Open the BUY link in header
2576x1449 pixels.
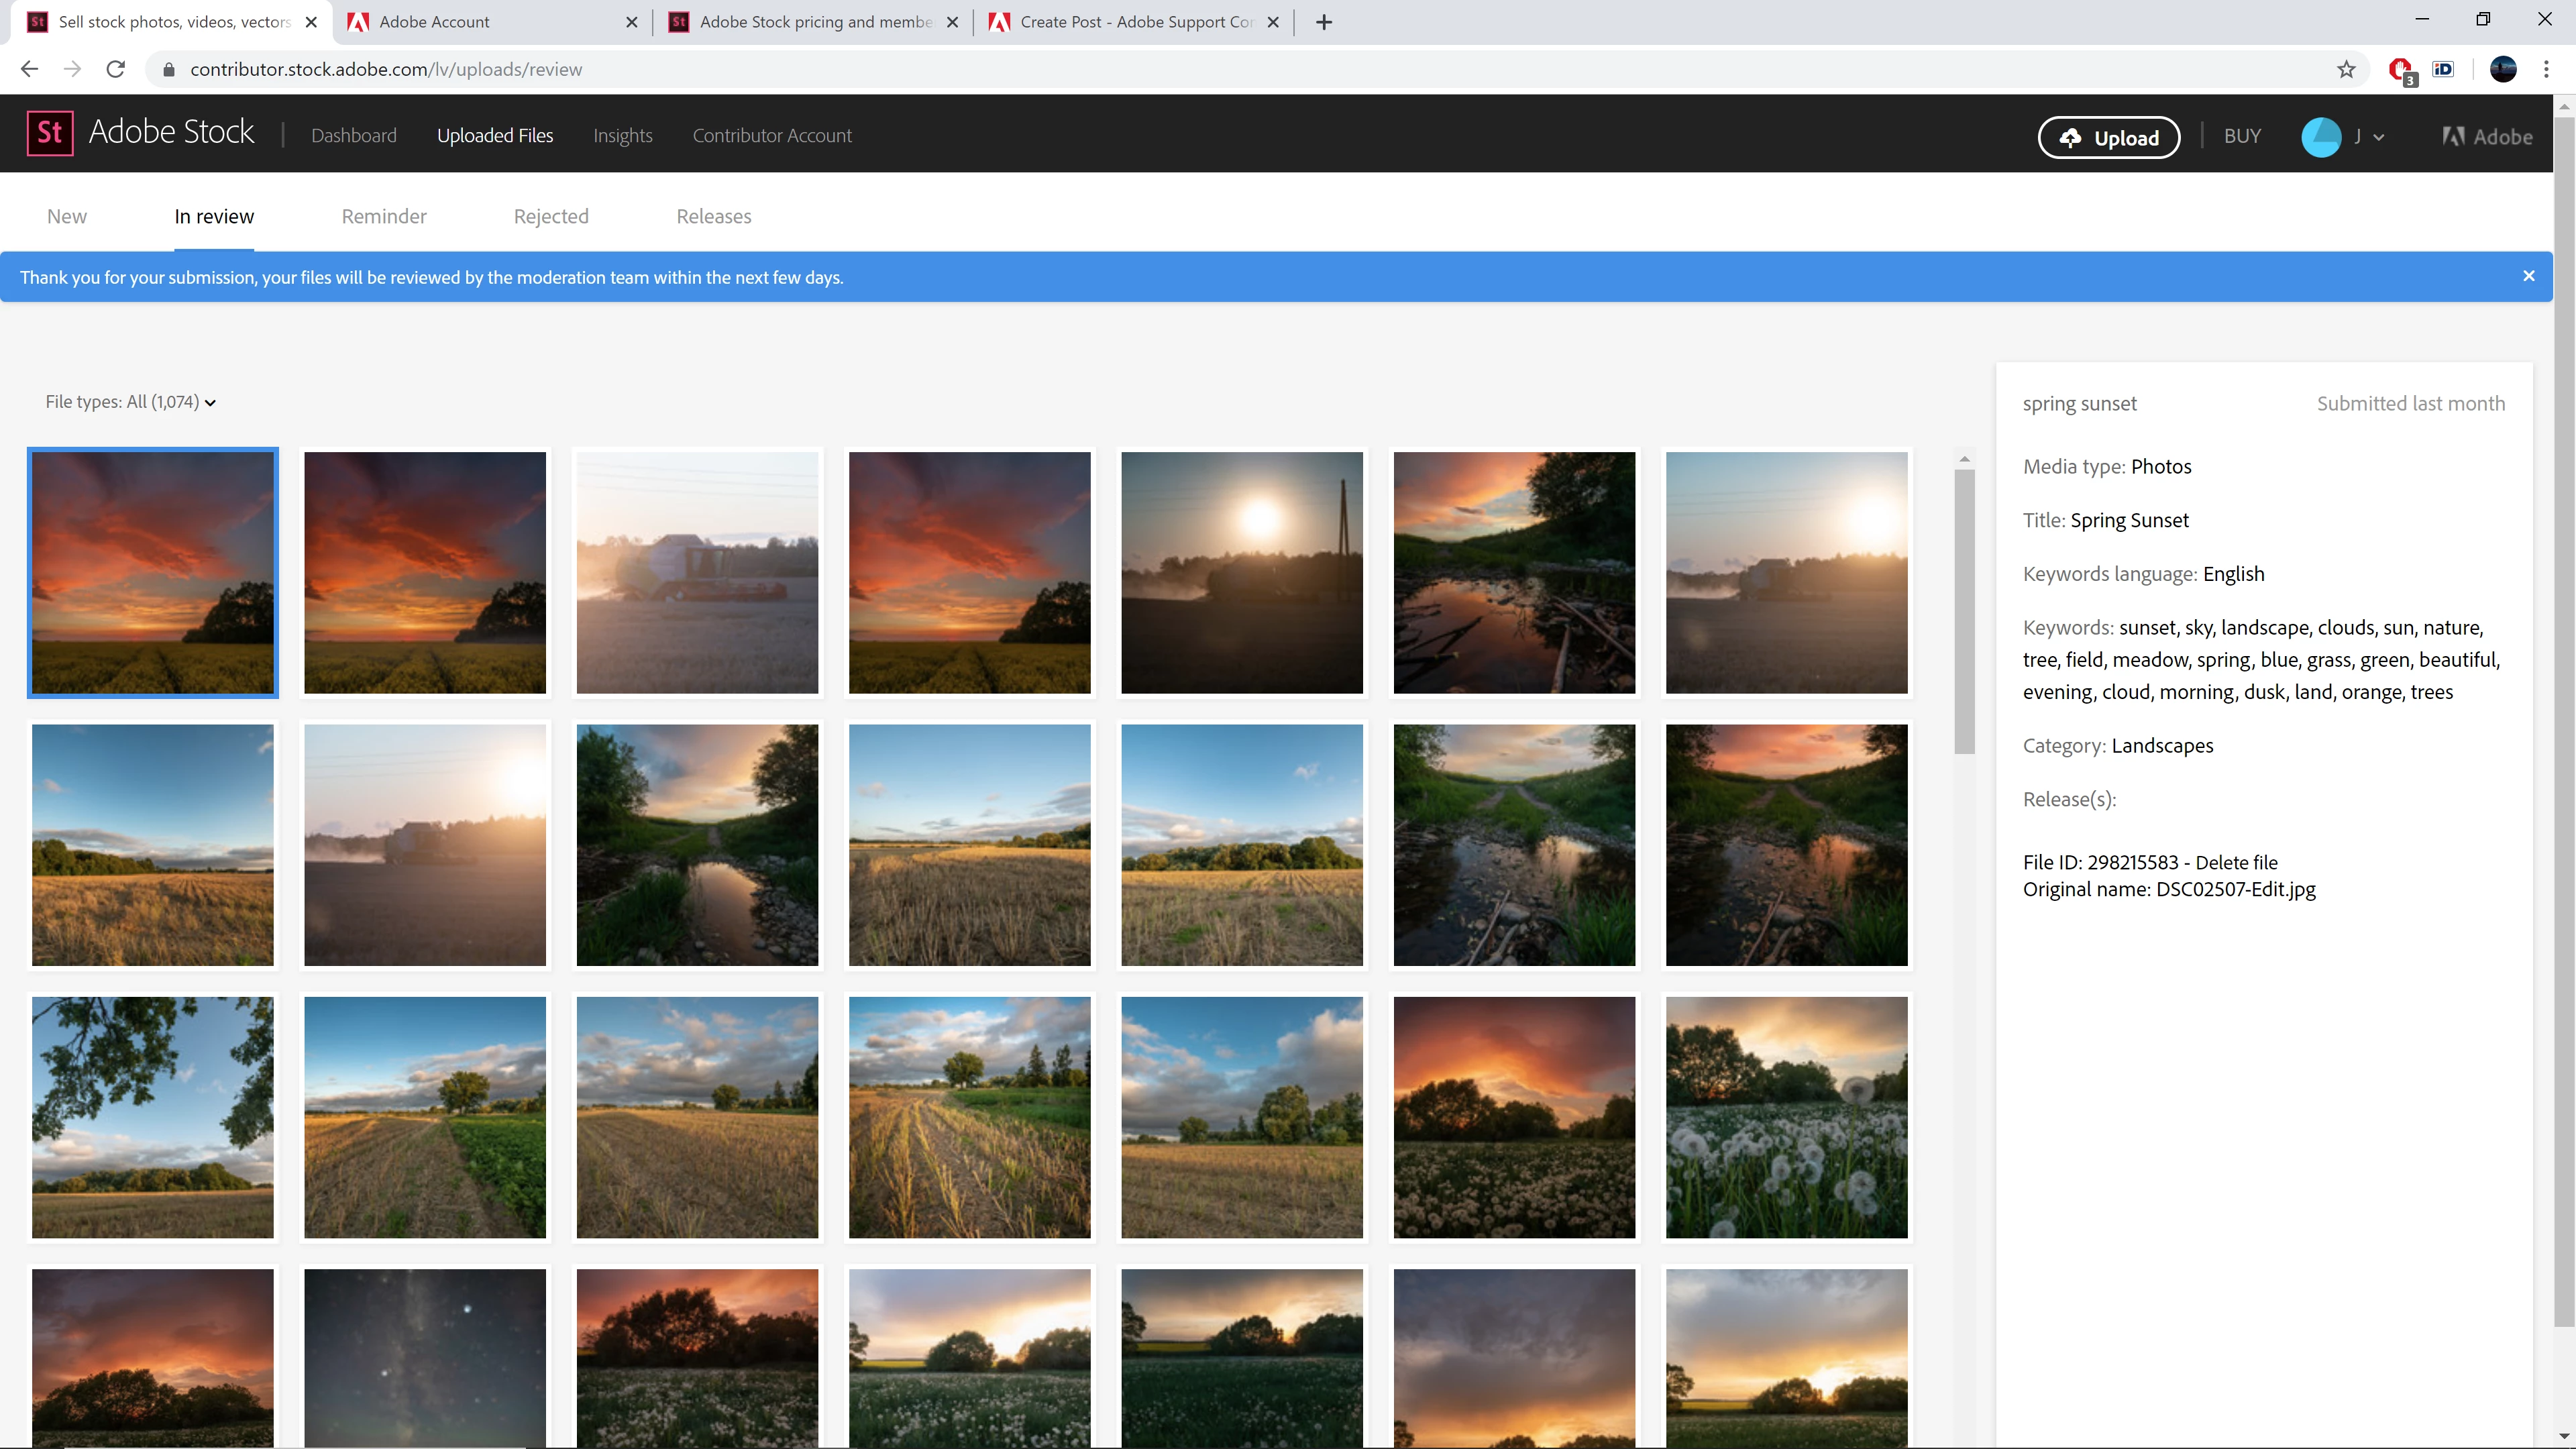pyautogui.click(x=2242, y=136)
